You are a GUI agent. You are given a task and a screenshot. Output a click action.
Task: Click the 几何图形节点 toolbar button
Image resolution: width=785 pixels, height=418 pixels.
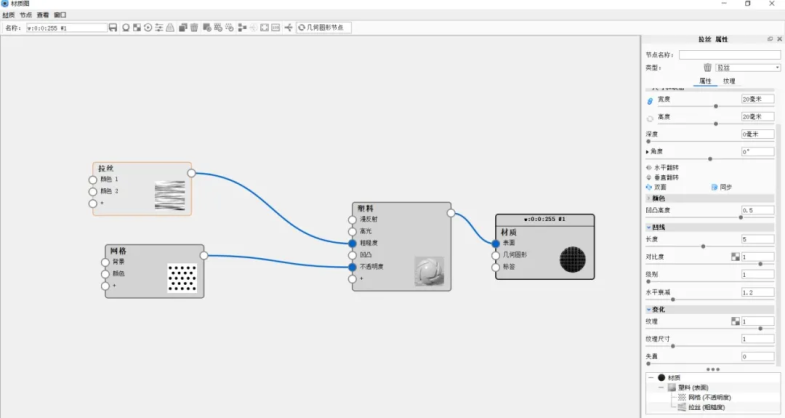pos(322,27)
